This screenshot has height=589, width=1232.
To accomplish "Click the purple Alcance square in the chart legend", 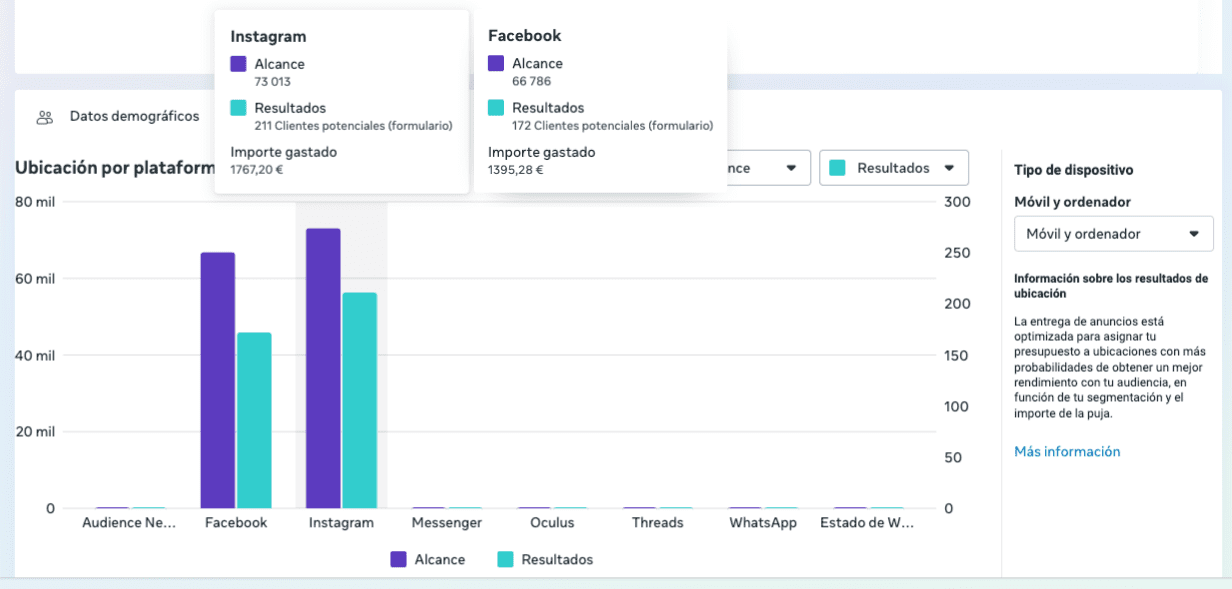I will point(399,560).
